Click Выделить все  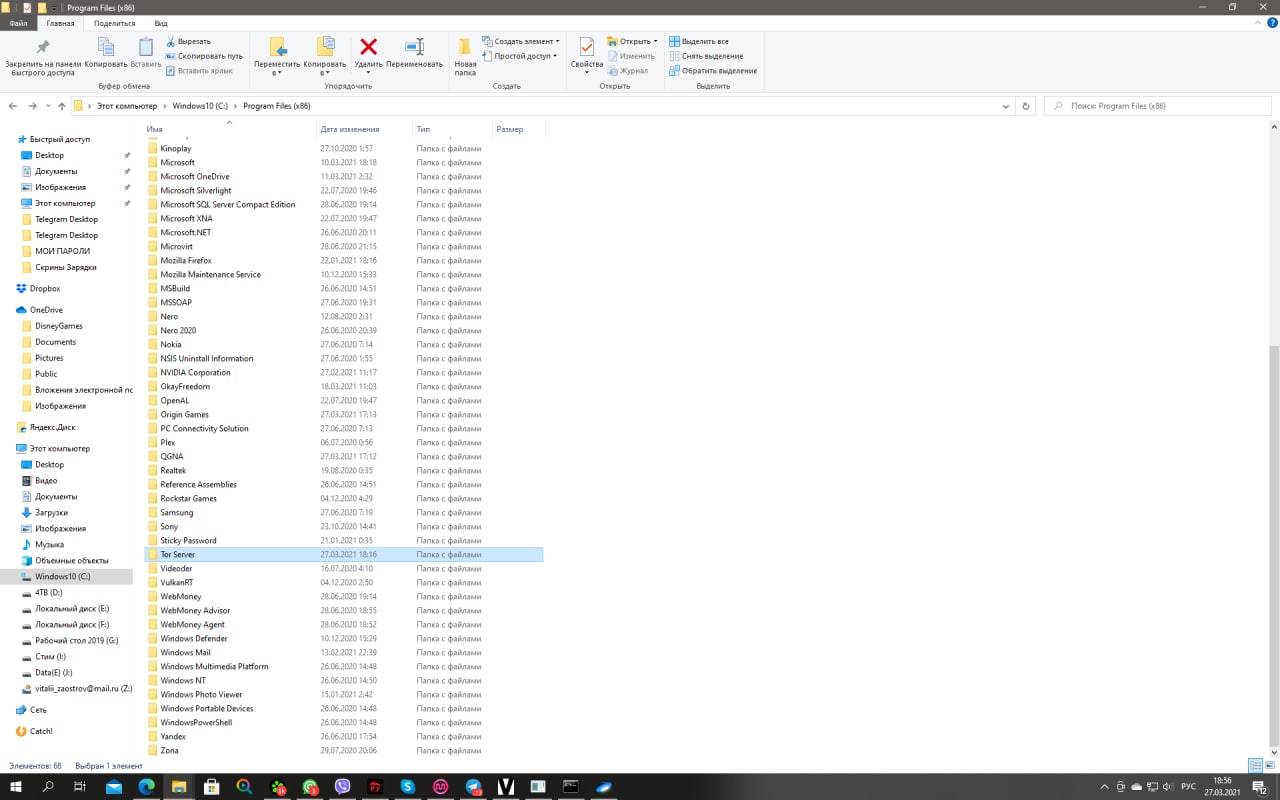coord(698,41)
